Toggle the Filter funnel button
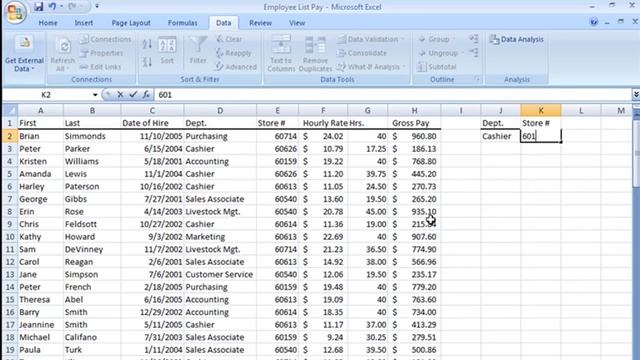This screenshot has width=640, height=360. pos(198,51)
